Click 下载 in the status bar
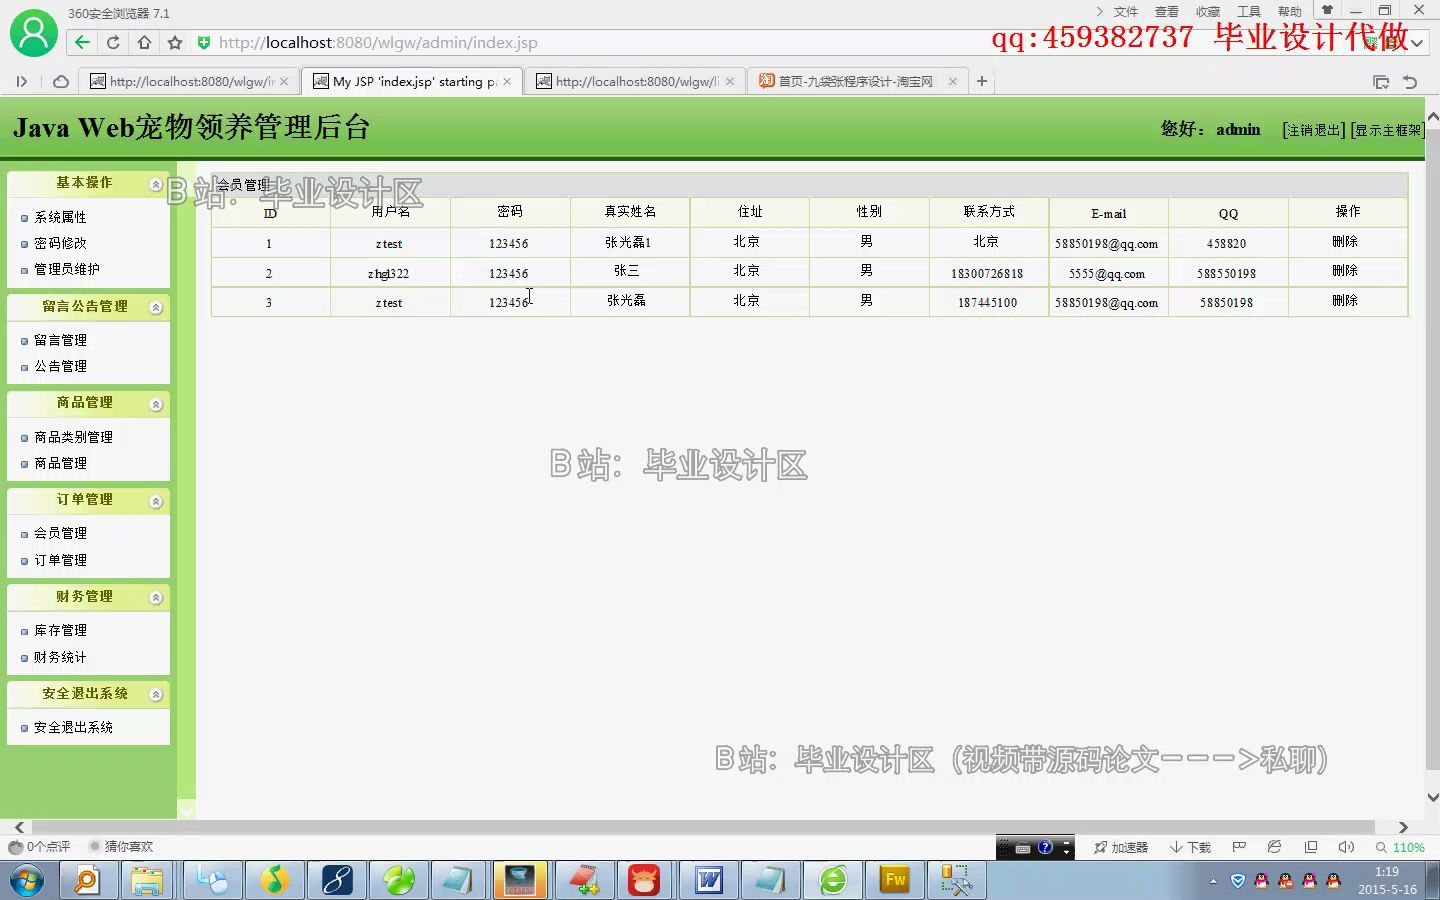1440x900 pixels. (1190, 847)
